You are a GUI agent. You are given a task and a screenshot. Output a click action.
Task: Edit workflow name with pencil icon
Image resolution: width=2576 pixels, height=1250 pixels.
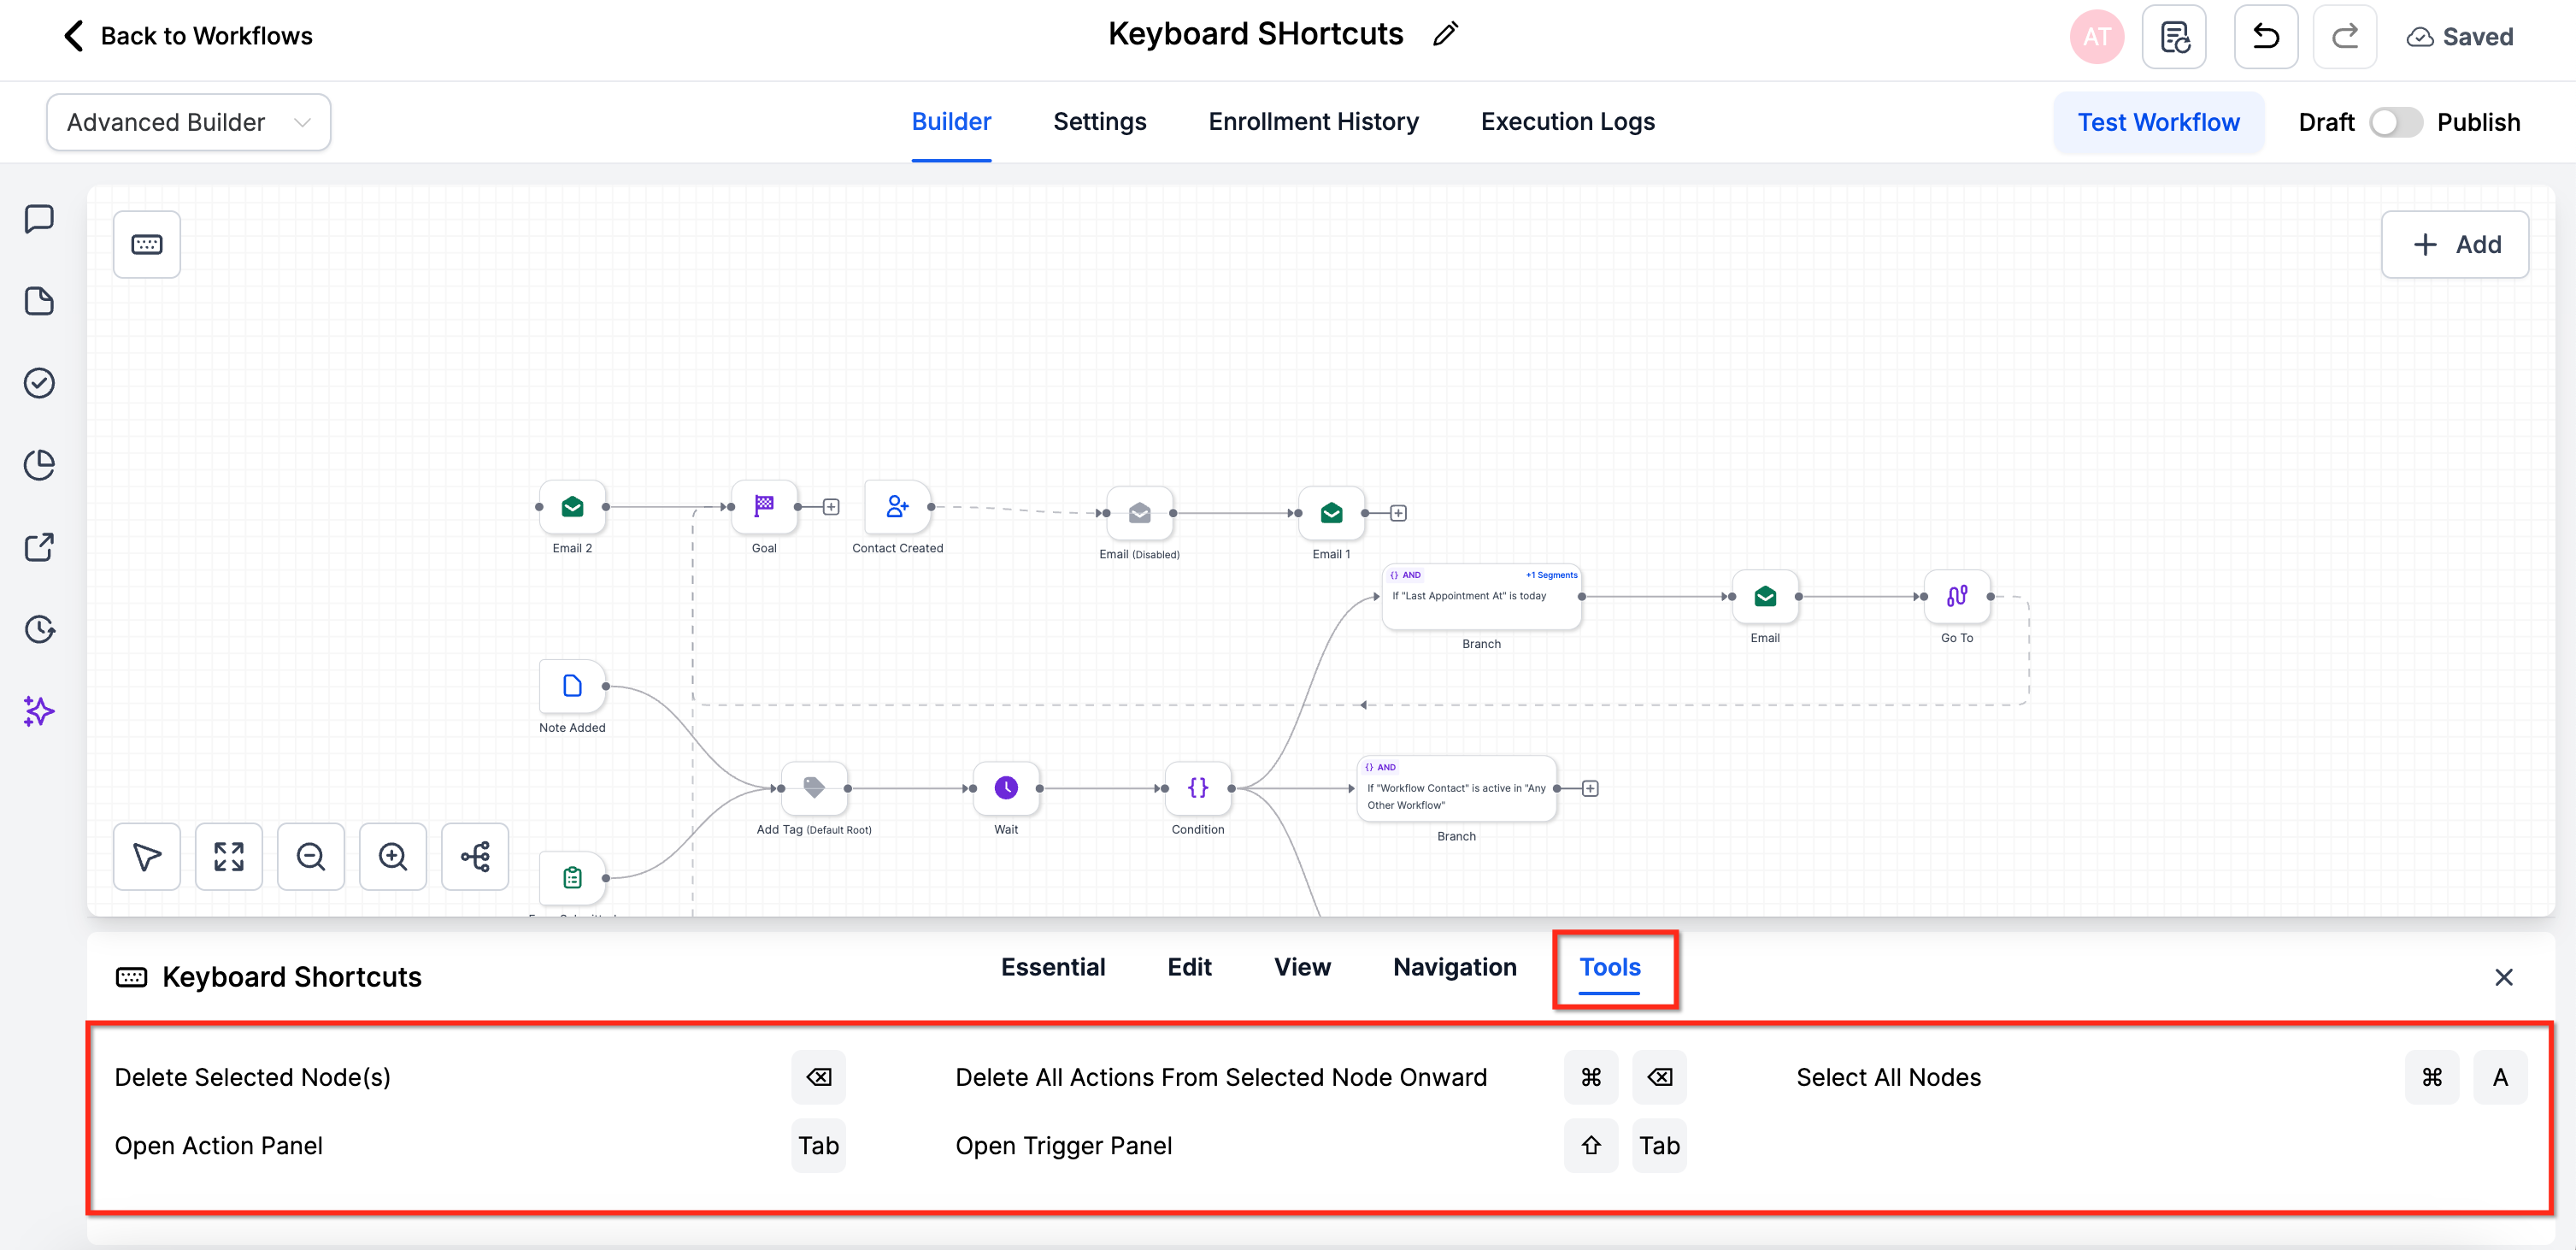click(x=1445, y=34)
